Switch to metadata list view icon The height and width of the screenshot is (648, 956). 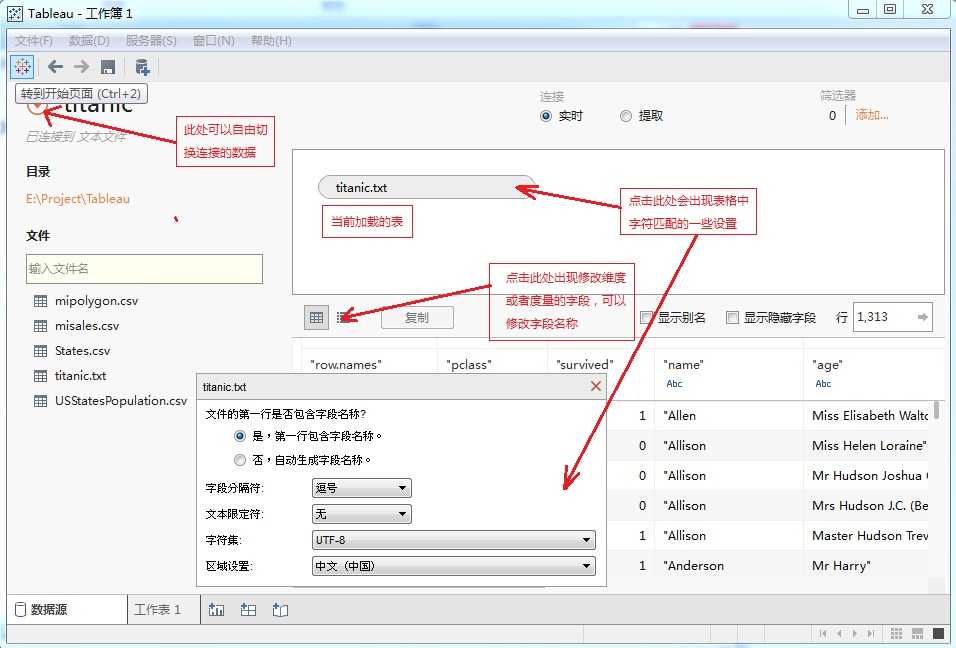click(343, 317)
